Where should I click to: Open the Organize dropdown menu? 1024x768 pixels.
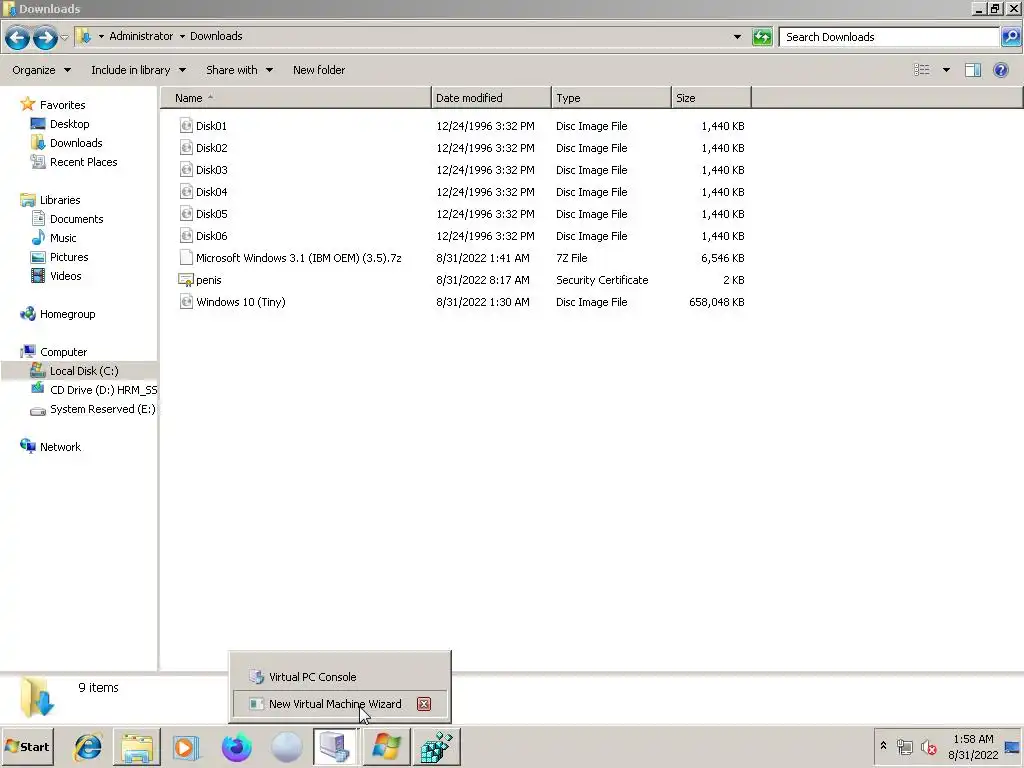coord(41,70)
